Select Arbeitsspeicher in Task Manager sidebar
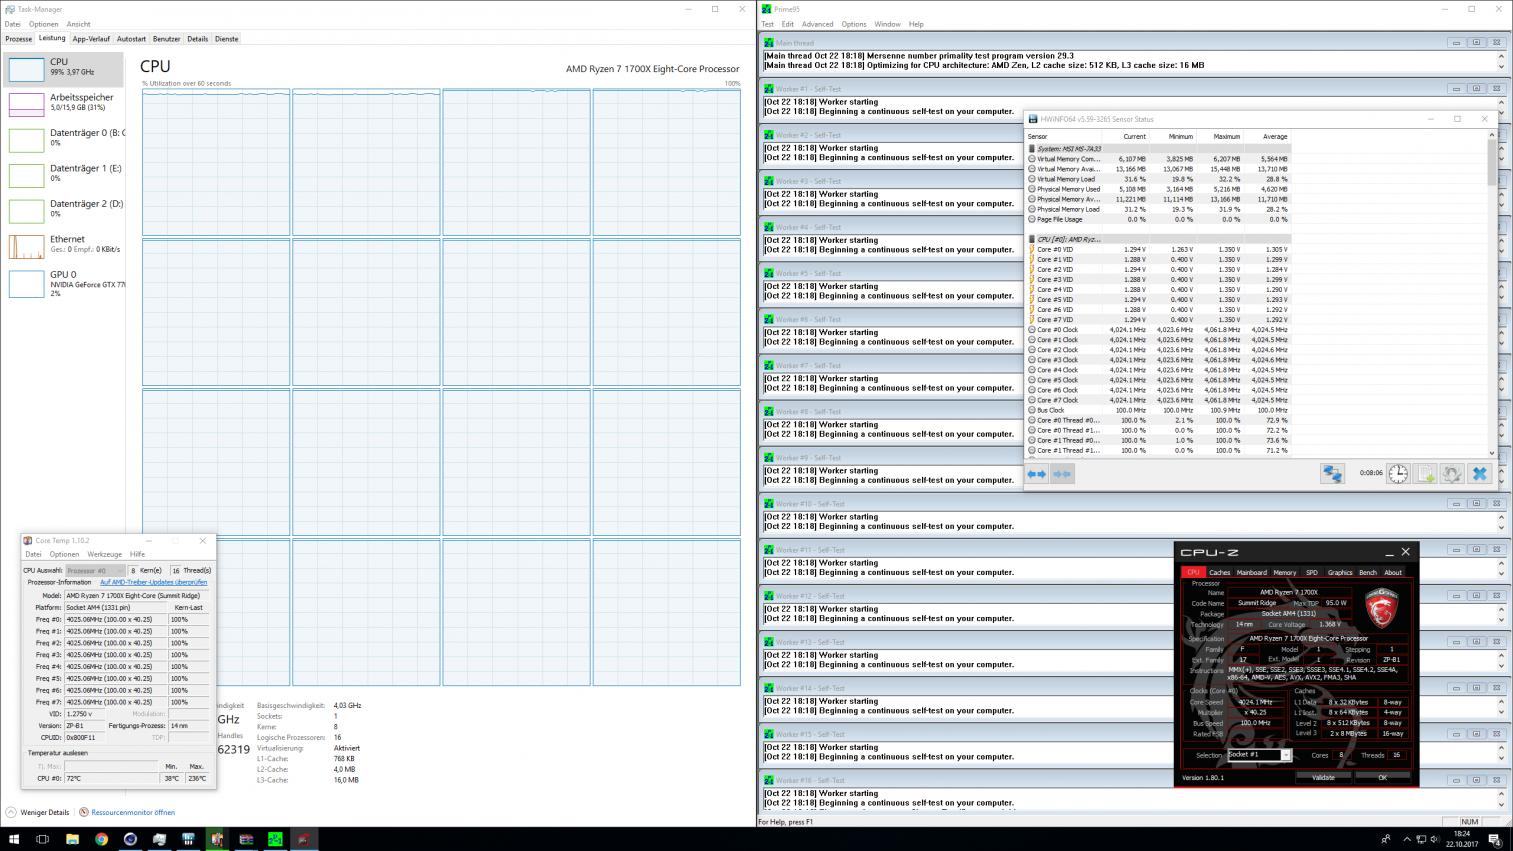1513x851 pixels. click(65, 104)
